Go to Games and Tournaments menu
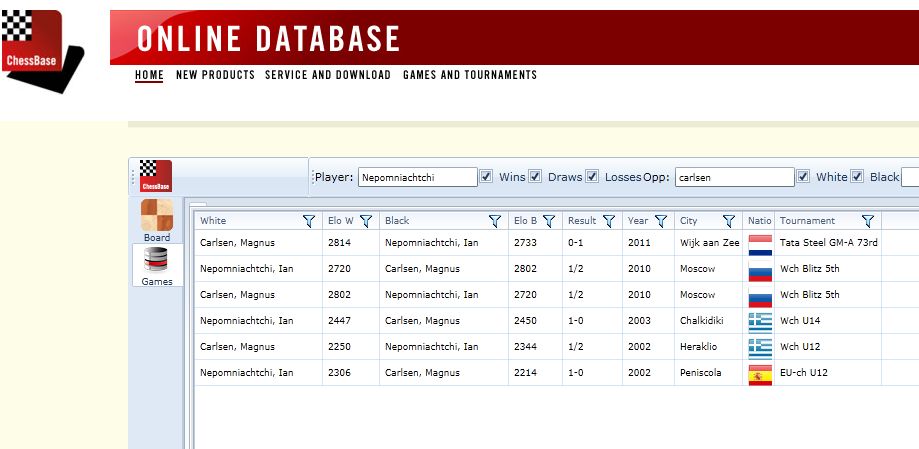 [x=470, y=75]
